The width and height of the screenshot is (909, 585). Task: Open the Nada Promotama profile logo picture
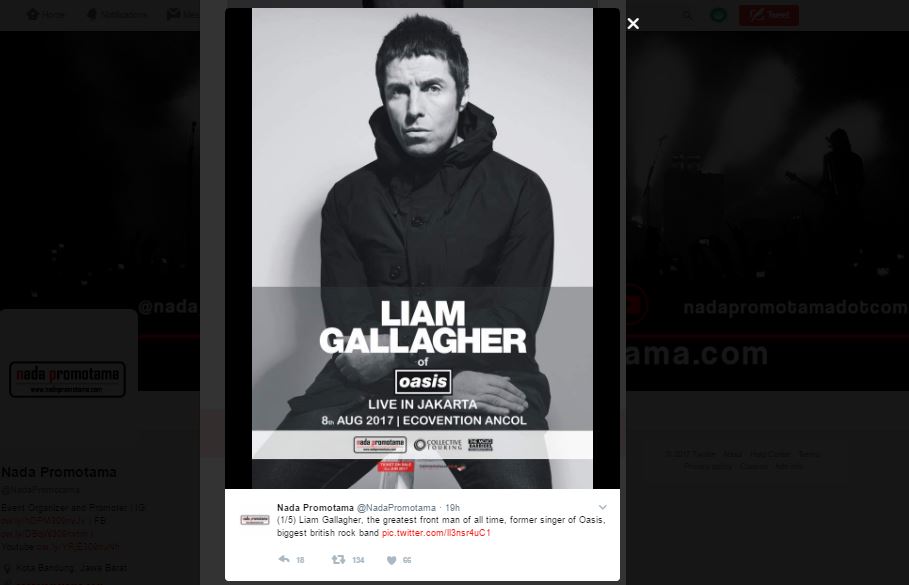pyautogui.click(x=68, y=379)
